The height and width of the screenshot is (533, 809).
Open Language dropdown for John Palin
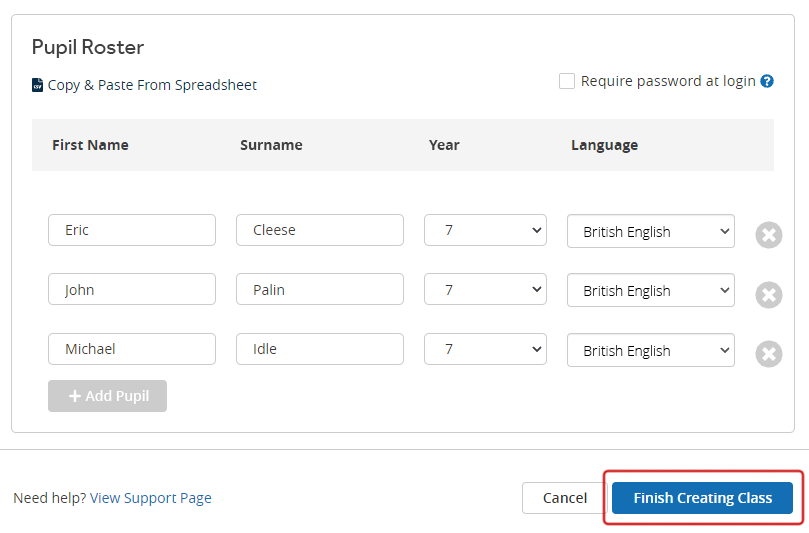click(x=651, y=290)
